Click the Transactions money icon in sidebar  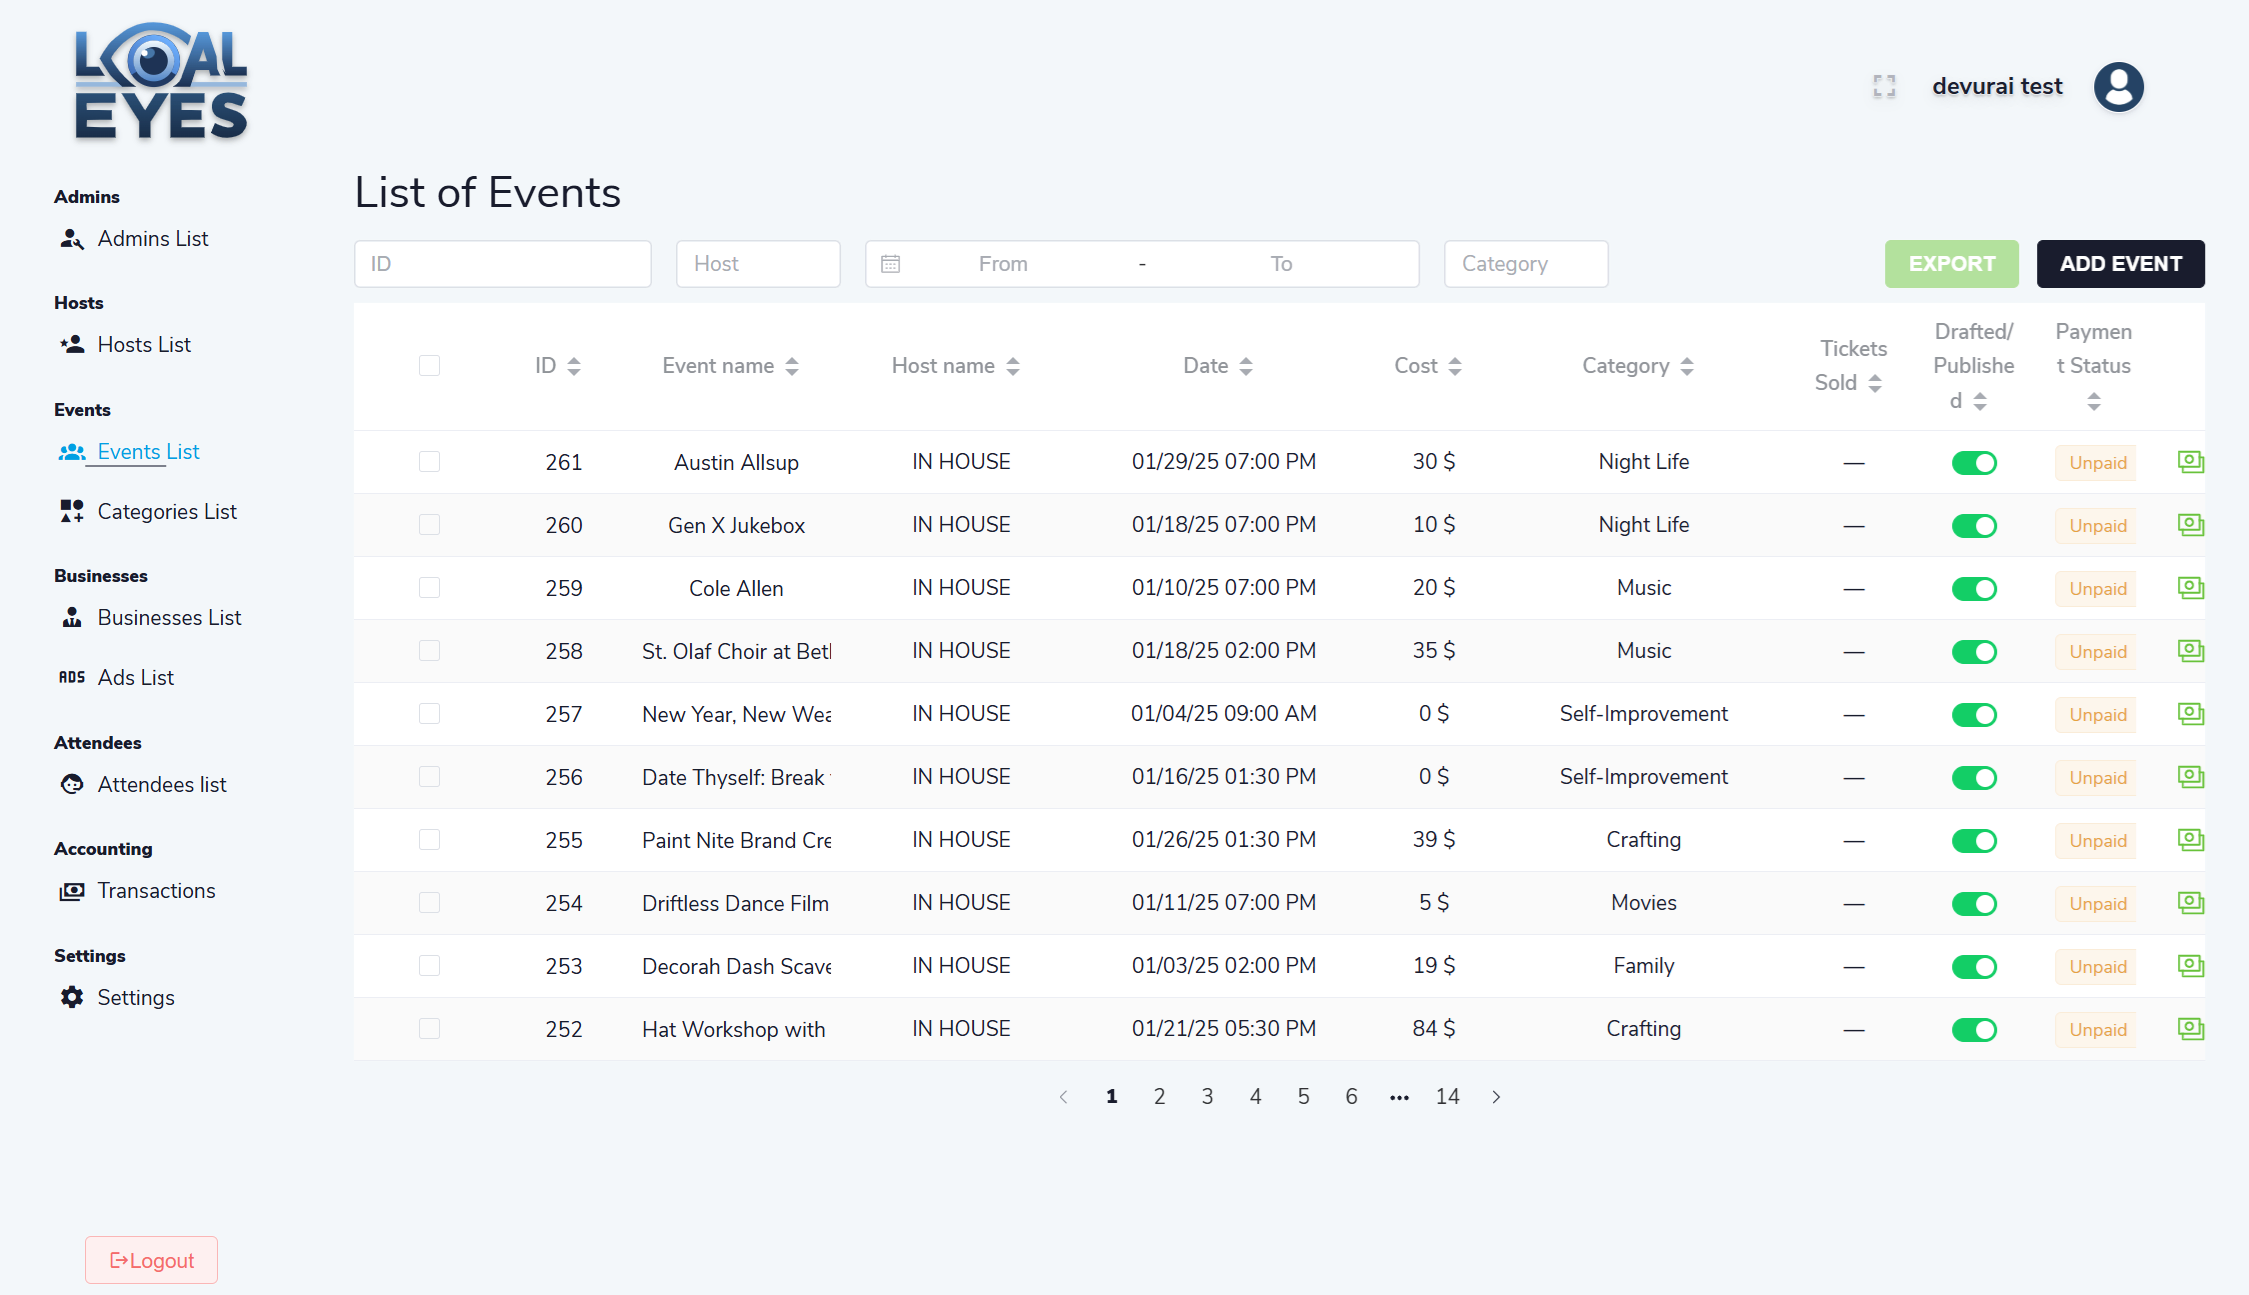pyautogui.click(x=72, y=891)
